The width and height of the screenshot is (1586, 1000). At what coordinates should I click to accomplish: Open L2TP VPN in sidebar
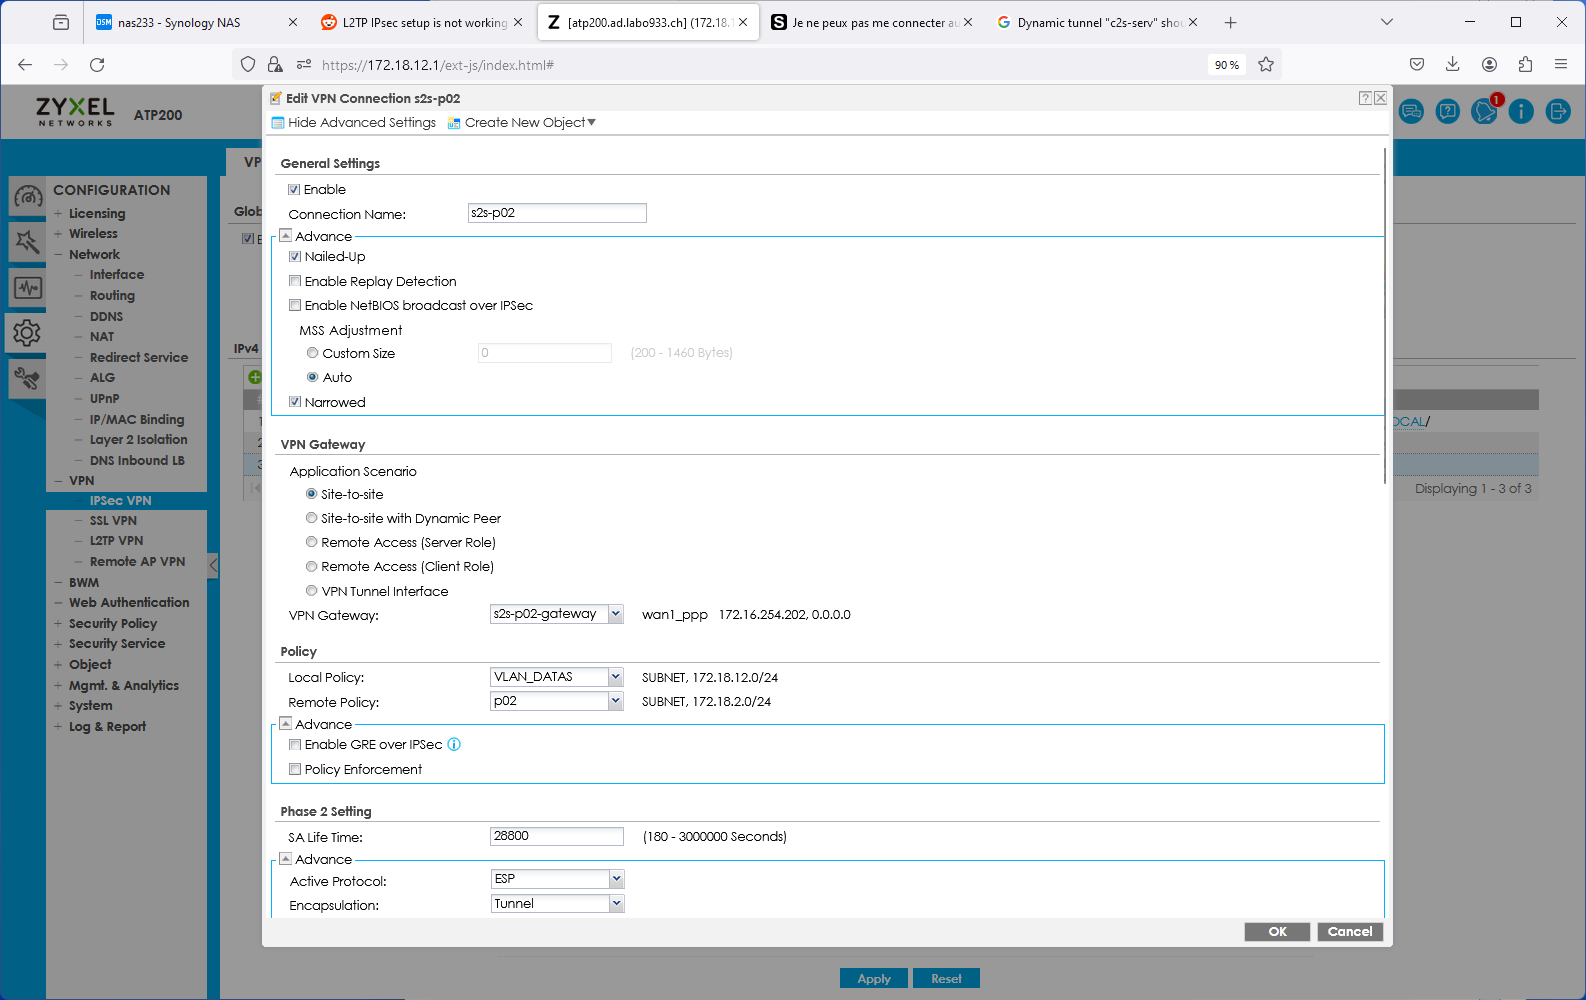pos(116,541)
